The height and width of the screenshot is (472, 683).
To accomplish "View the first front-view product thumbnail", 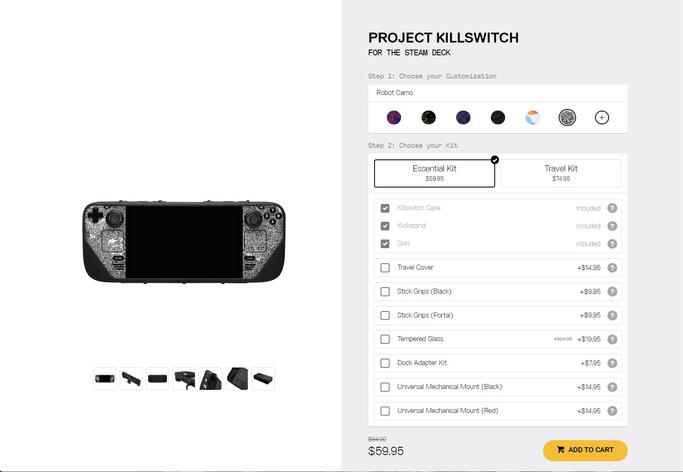I will (105, 378).
